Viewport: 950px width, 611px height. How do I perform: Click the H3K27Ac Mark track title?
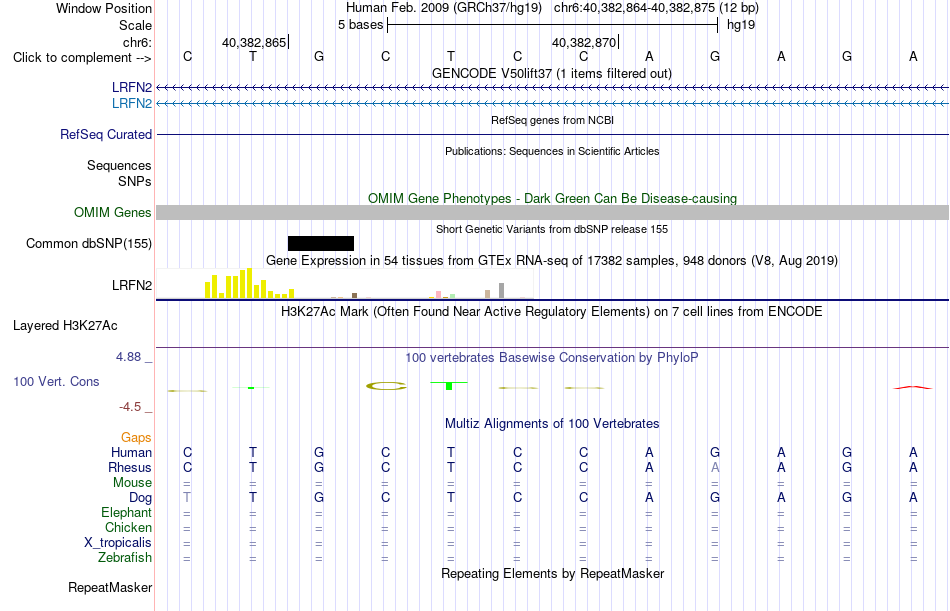coord(552,312)
